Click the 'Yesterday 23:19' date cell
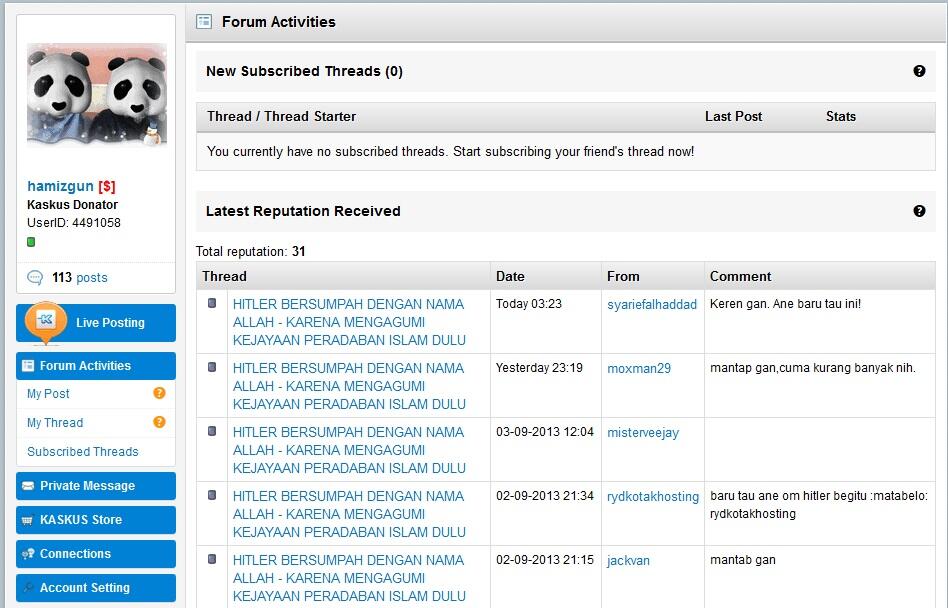Screen dimensions: 948x608 coord(539,368)
